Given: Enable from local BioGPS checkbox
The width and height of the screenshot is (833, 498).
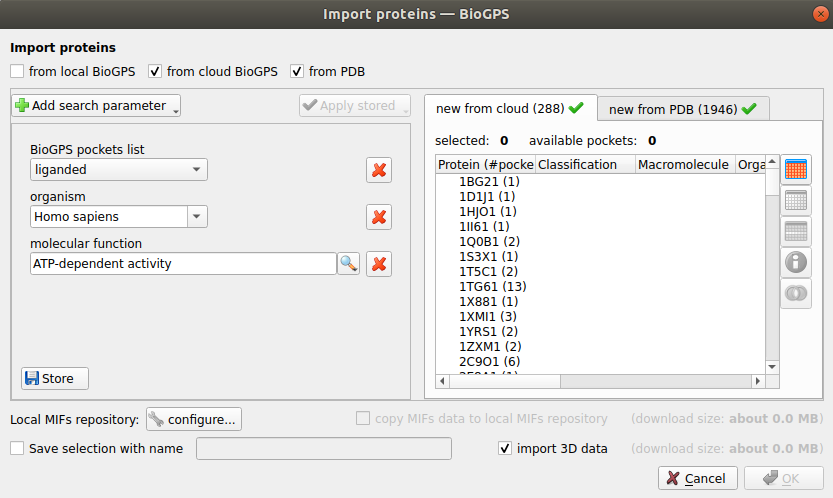Looking at the screenshot, I should click(17, 71).
